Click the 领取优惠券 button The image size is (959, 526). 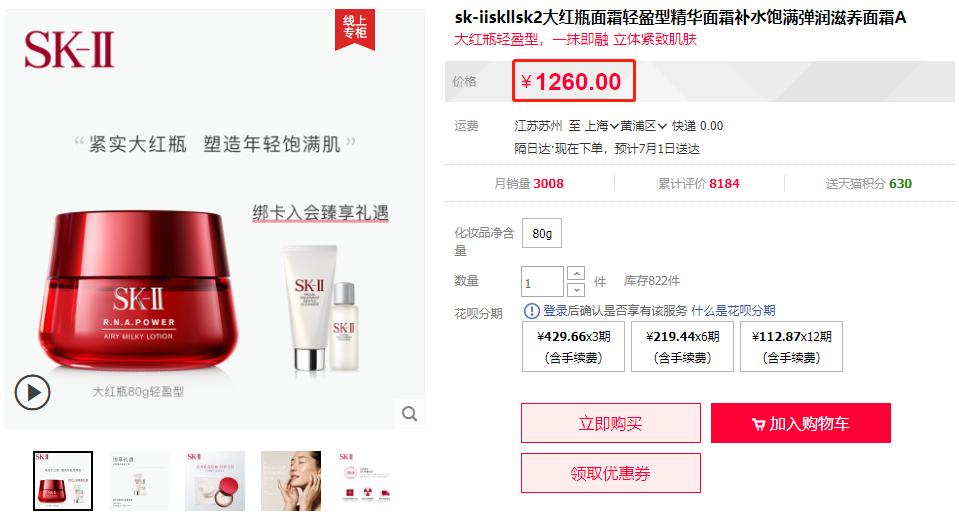[610, 473]
